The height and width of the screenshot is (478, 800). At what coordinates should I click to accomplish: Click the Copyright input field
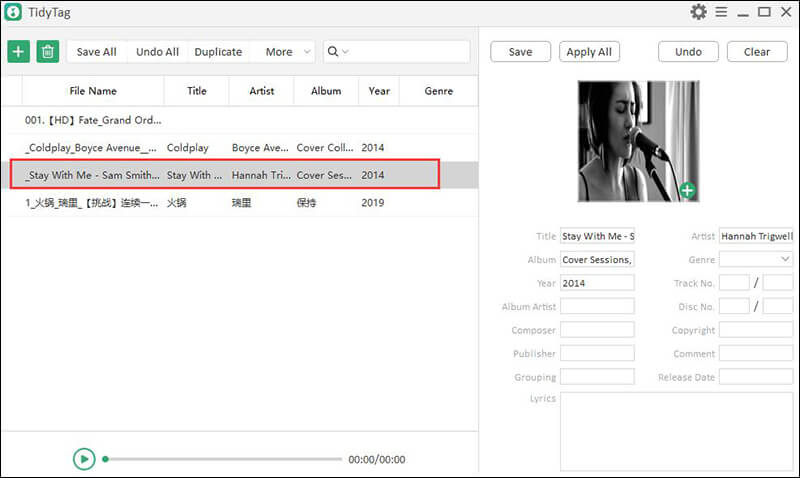756,330
